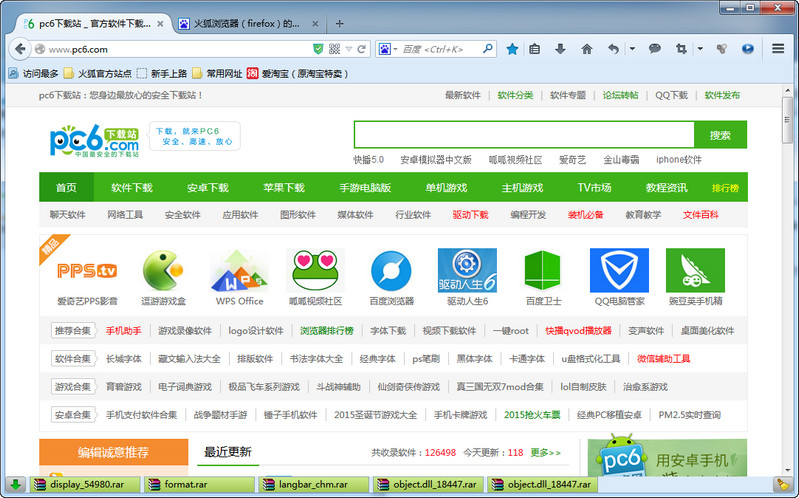
Task: Click the screenshot crop tool icon
Action: (682, 48)
